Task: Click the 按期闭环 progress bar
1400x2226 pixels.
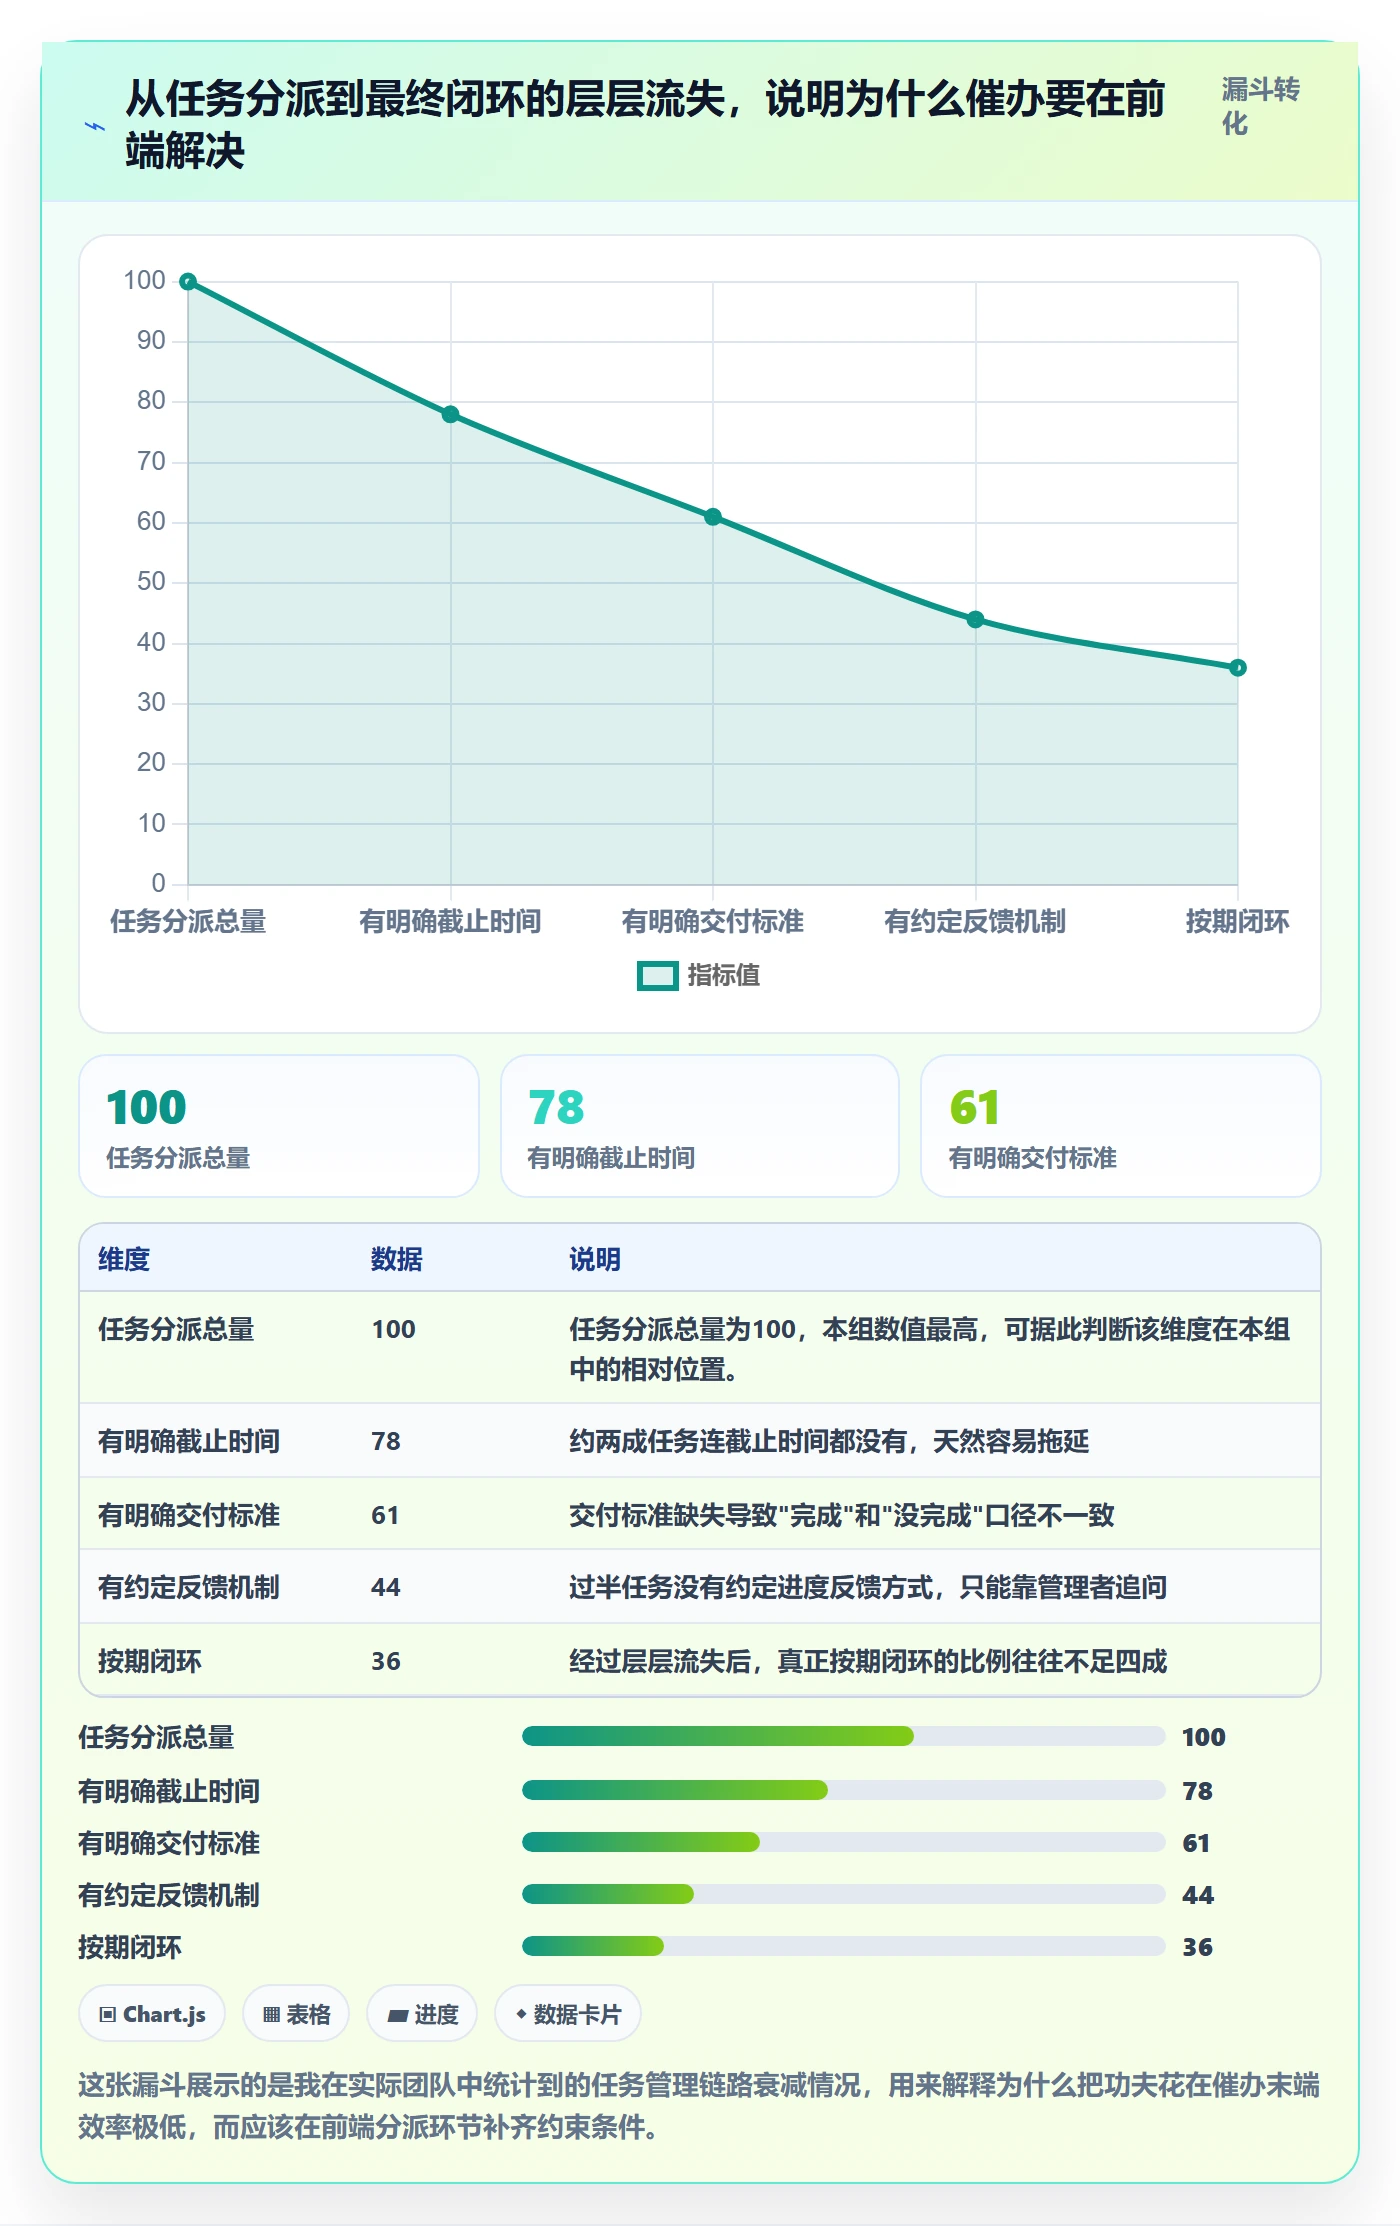Action: [844, 1946]
